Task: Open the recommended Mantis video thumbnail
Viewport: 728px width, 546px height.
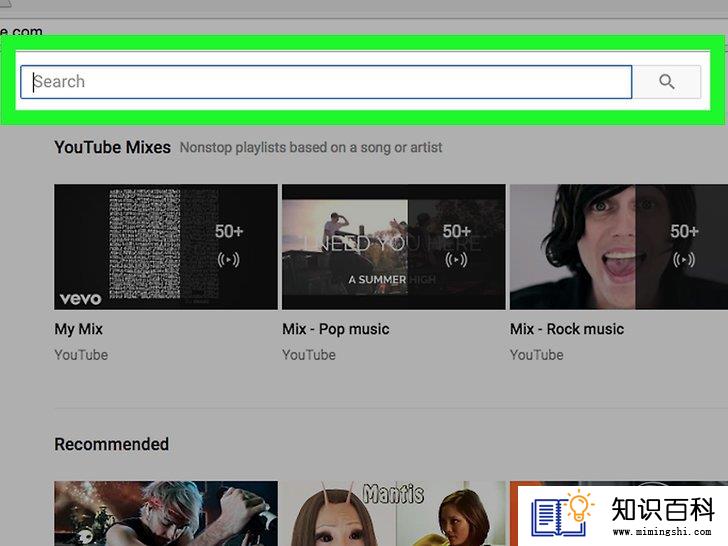Action: (394, 514)
